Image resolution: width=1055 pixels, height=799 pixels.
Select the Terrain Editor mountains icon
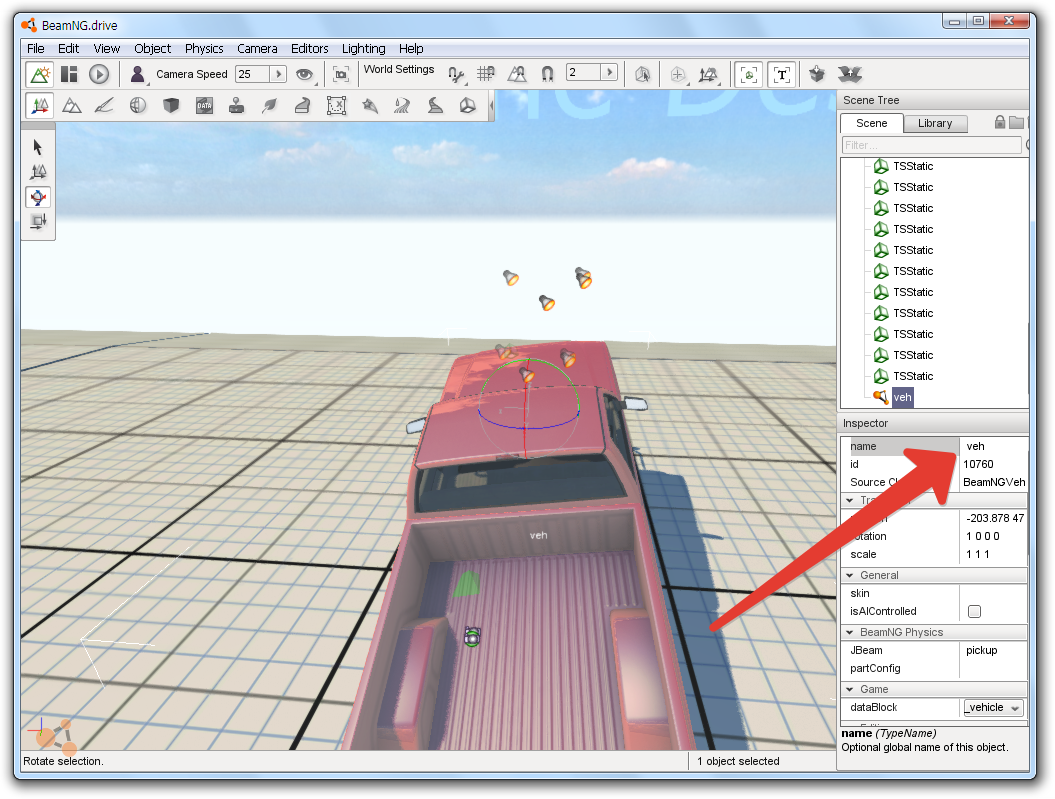click(x=72, y=106)
